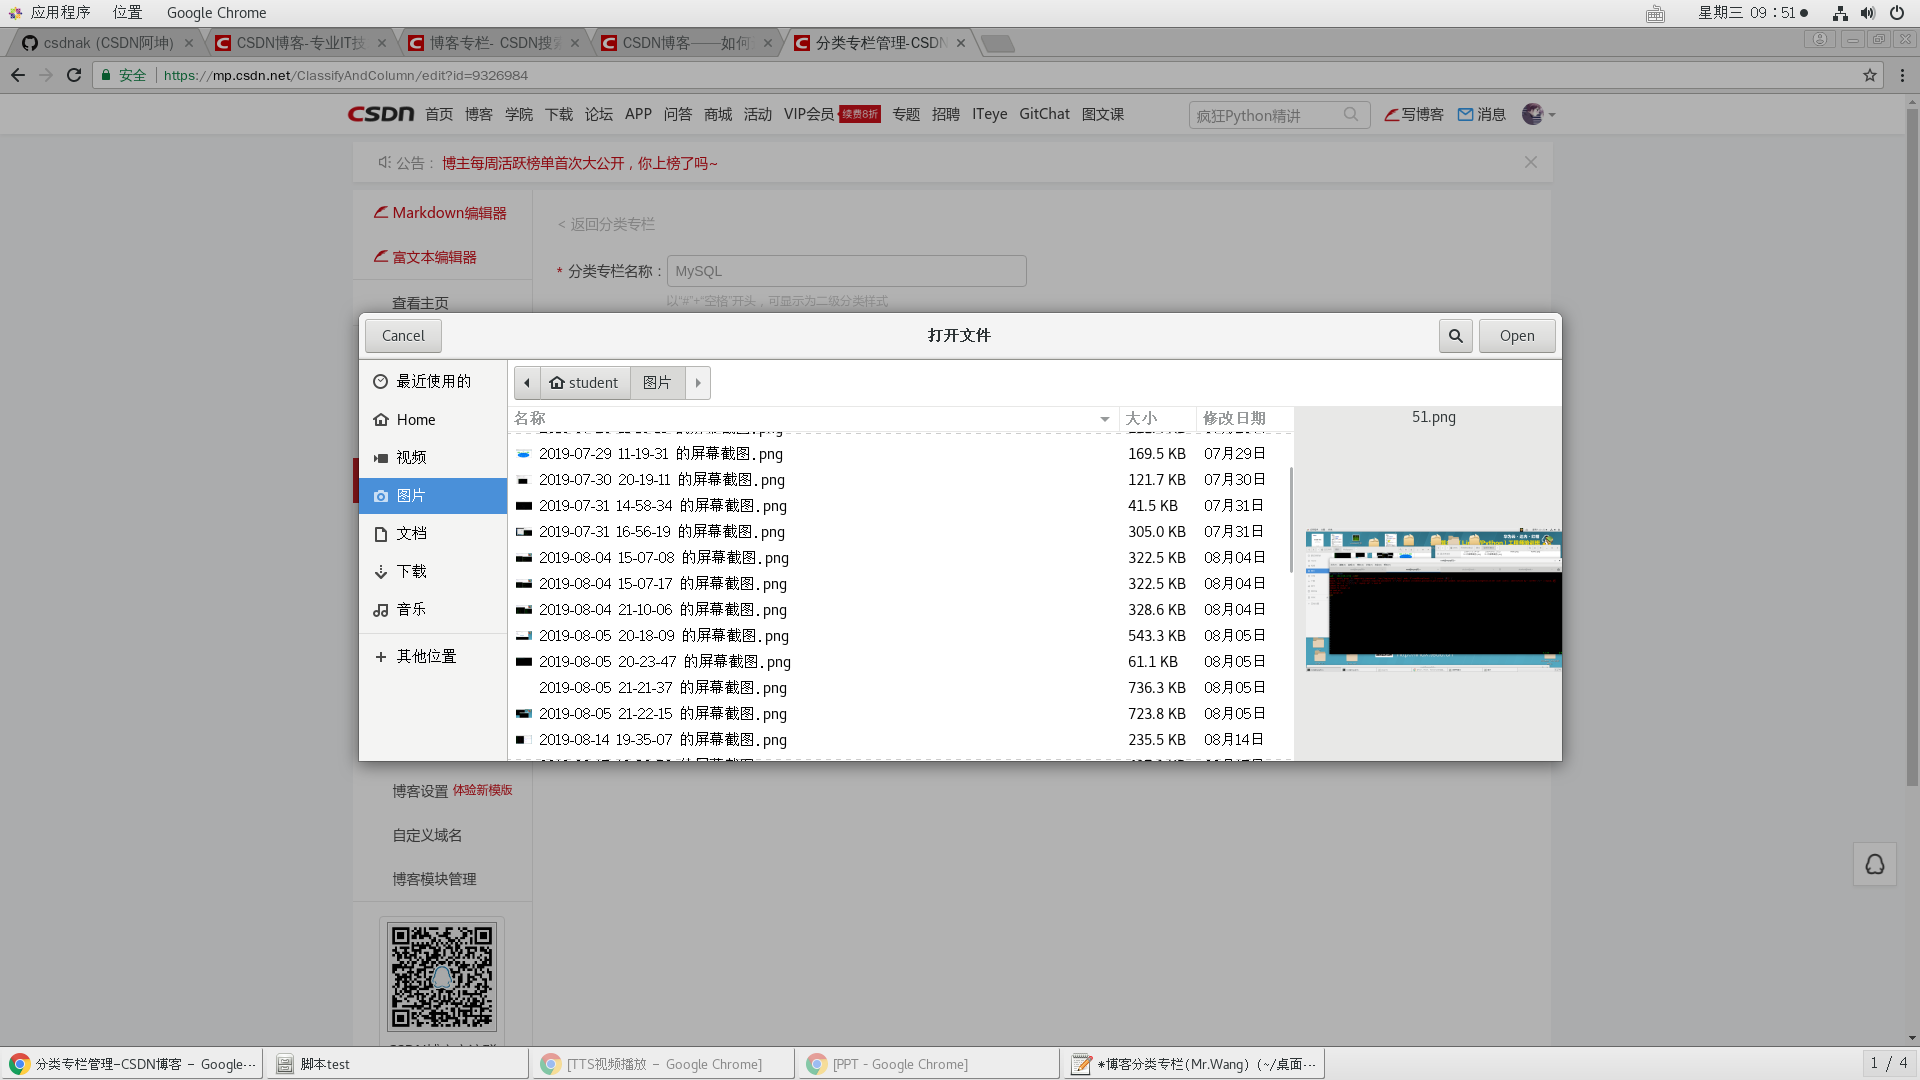Click 返回分类专栏 link
The image size is (1920, 1080).
click(606, 224)
